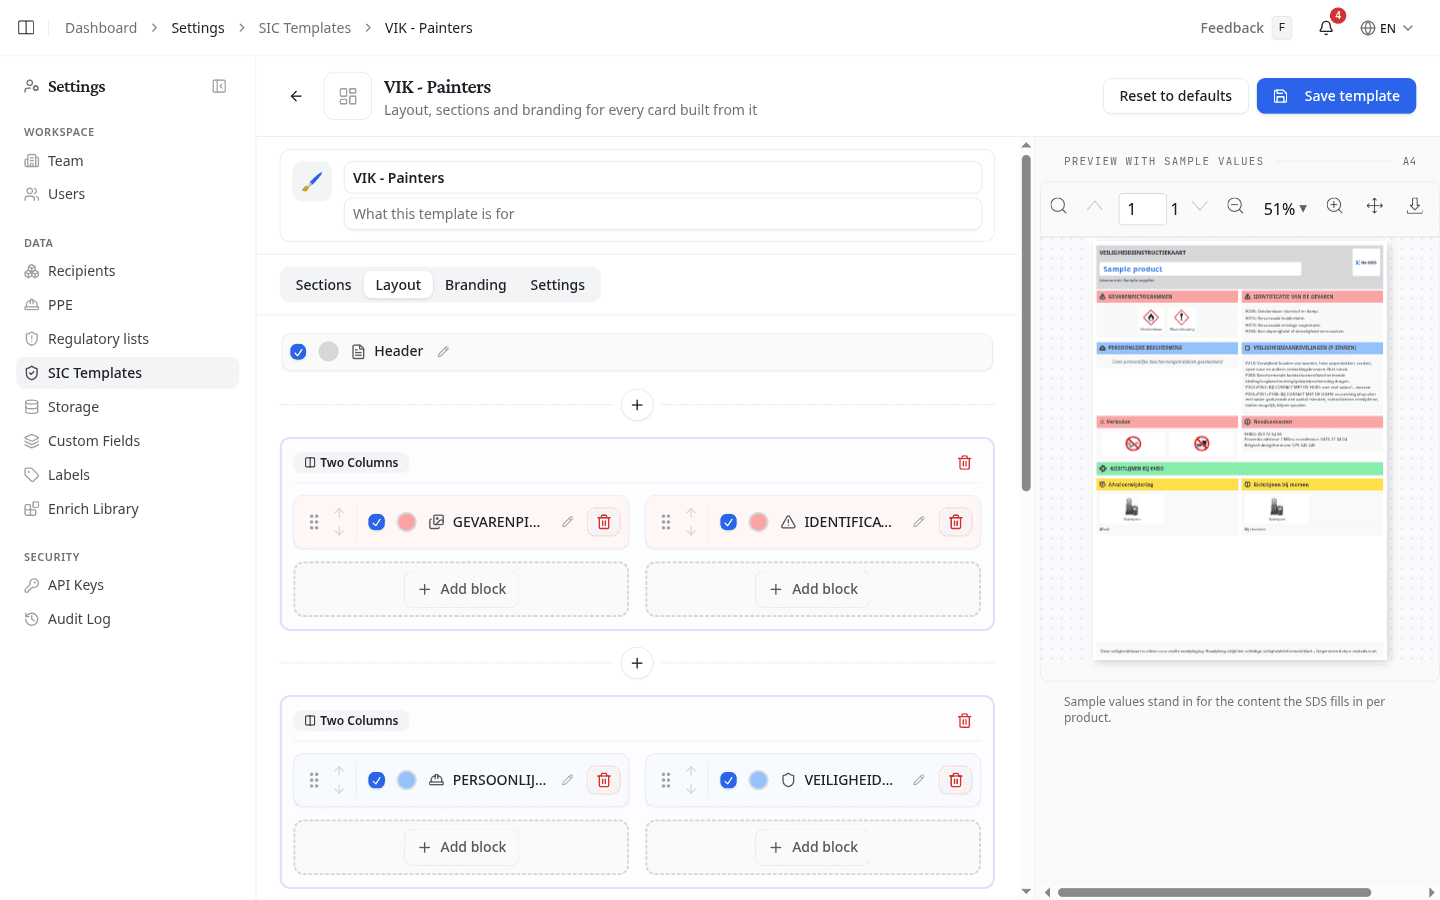Image resolution: width=1440 pixels, height=900 pixels.
Task: Zoom in the preview
Action: pyautogui.click(x=1335, y=206)
